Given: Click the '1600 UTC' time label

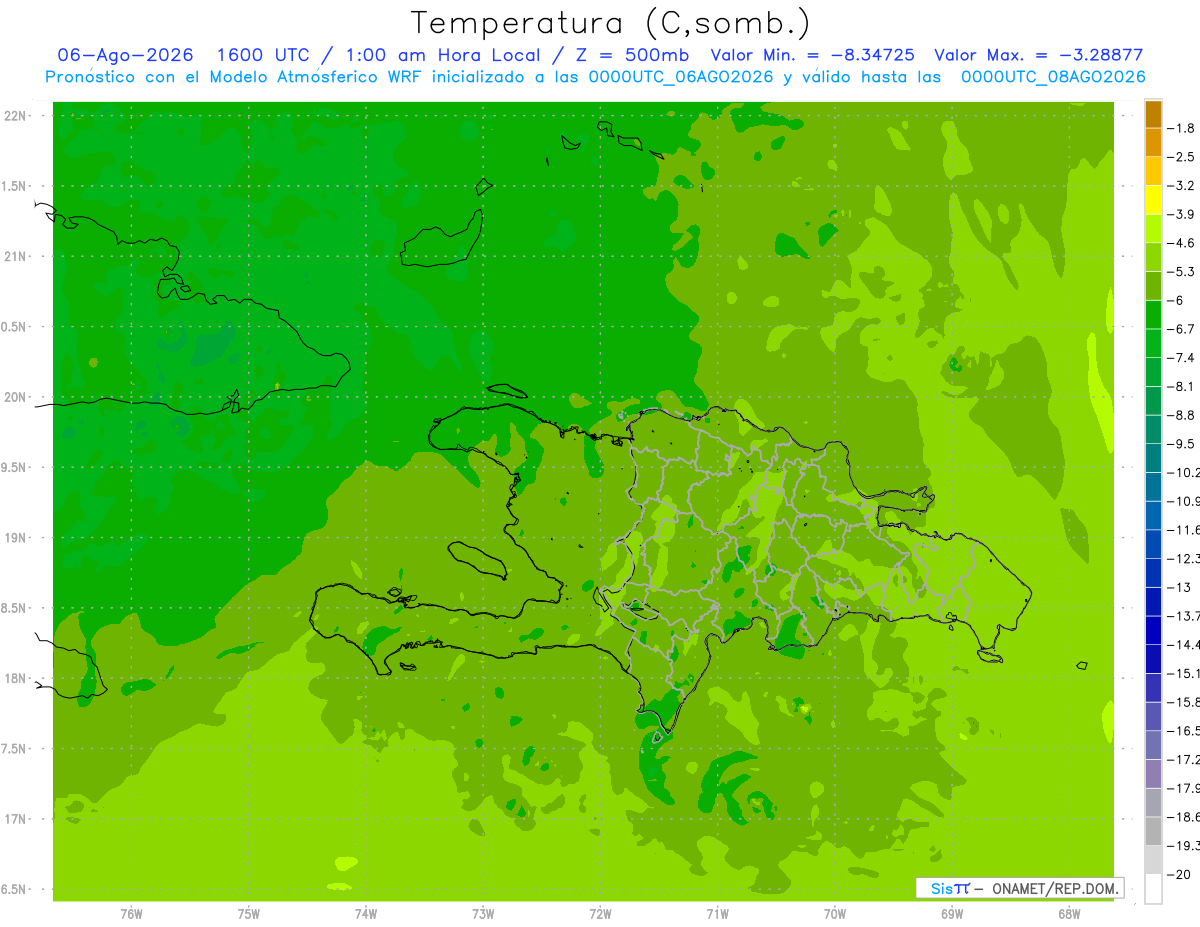Looking at the screenshot, I should [x=264, y=55].
